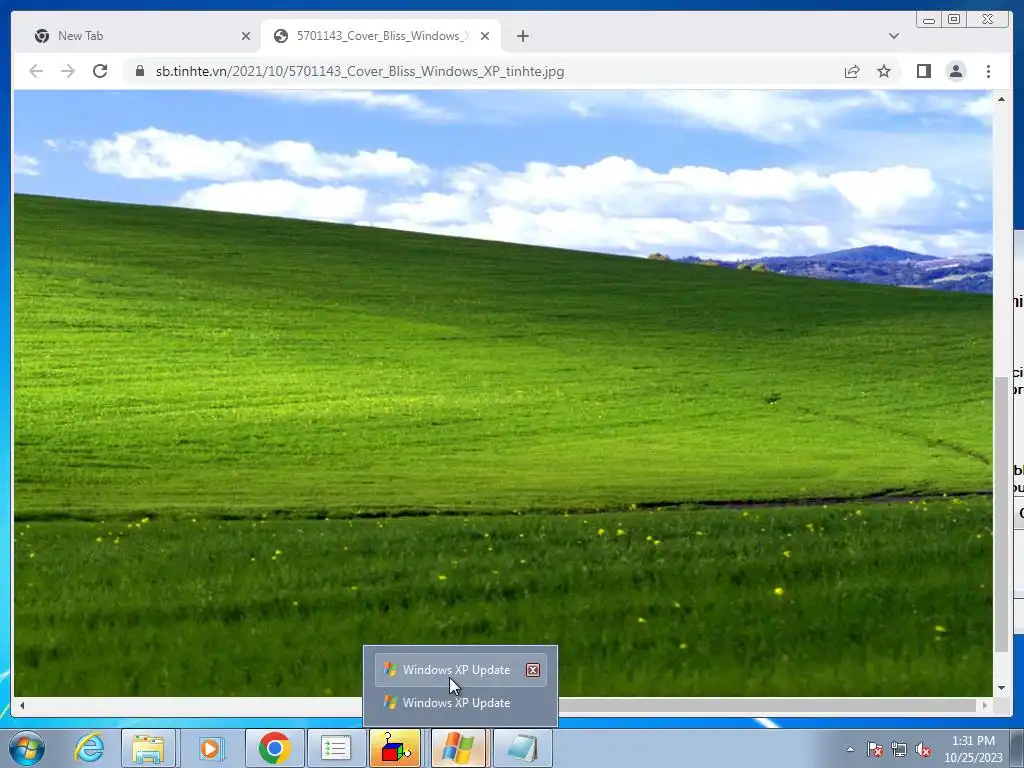Viewport: 1024px width, 768px height.
Task: Click the vertical scrollbar down arrow
Action: [x=1000, y=688]
